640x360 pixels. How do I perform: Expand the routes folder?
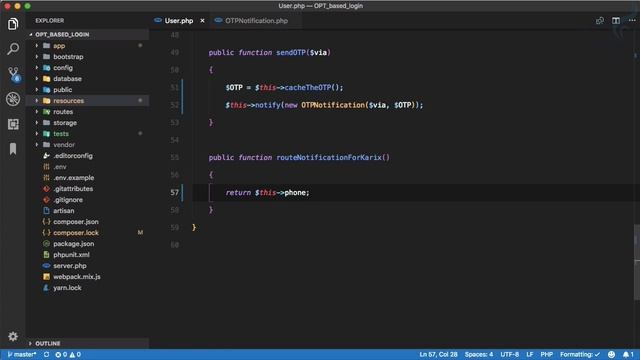[88, 112]
